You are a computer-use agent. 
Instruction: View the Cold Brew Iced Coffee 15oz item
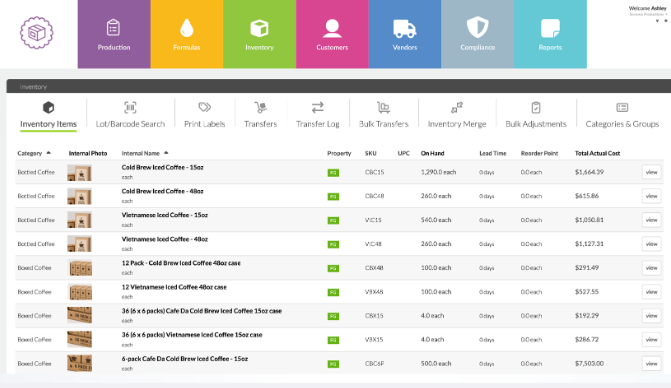[651, 172]
